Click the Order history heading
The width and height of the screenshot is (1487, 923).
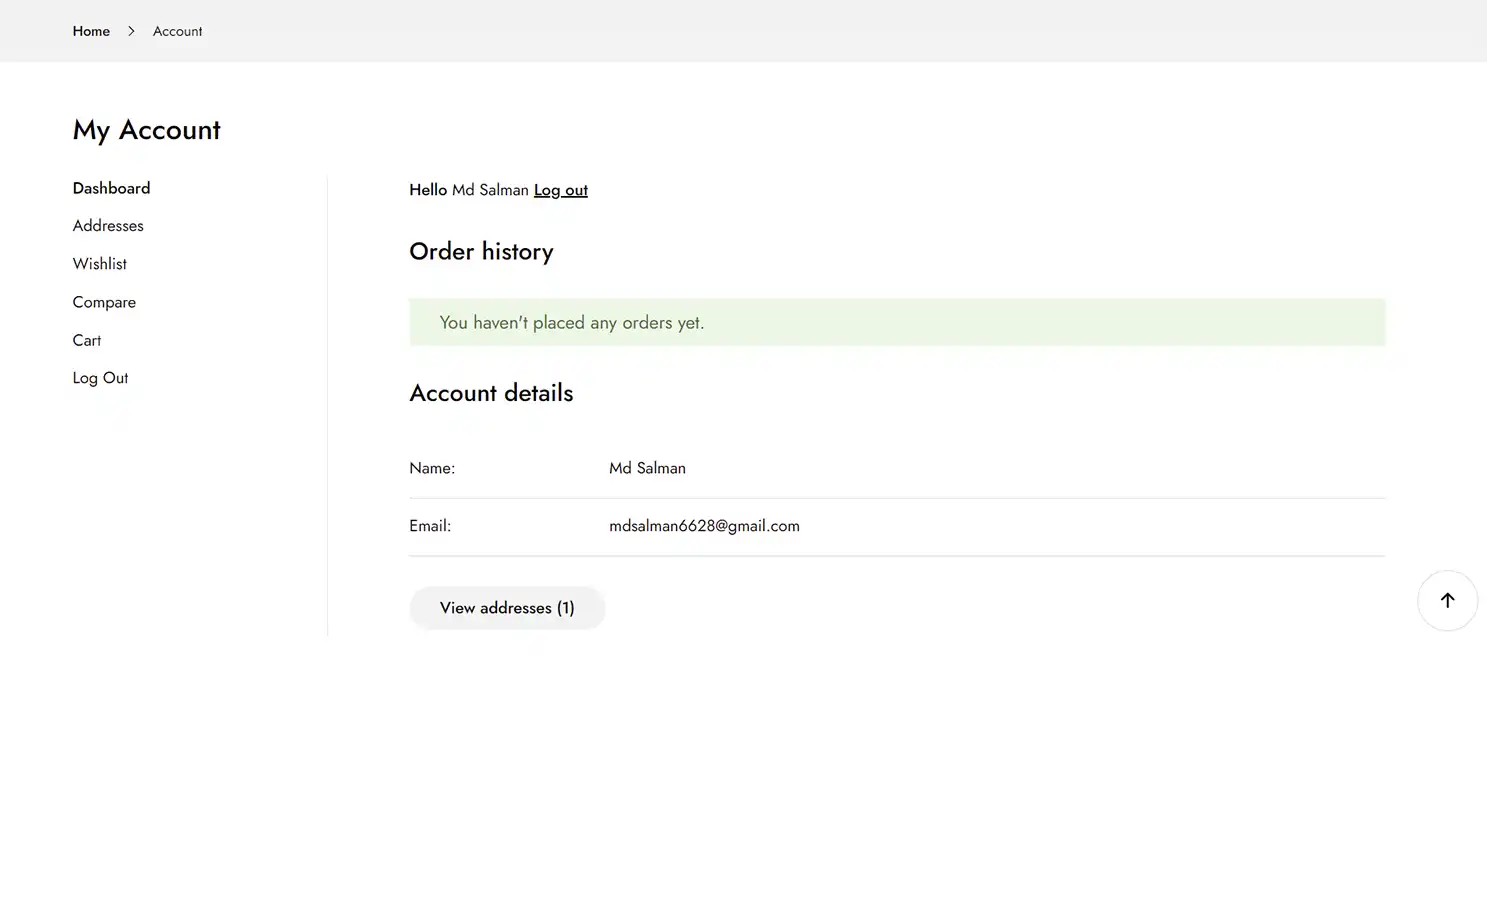tap(481, 252)
